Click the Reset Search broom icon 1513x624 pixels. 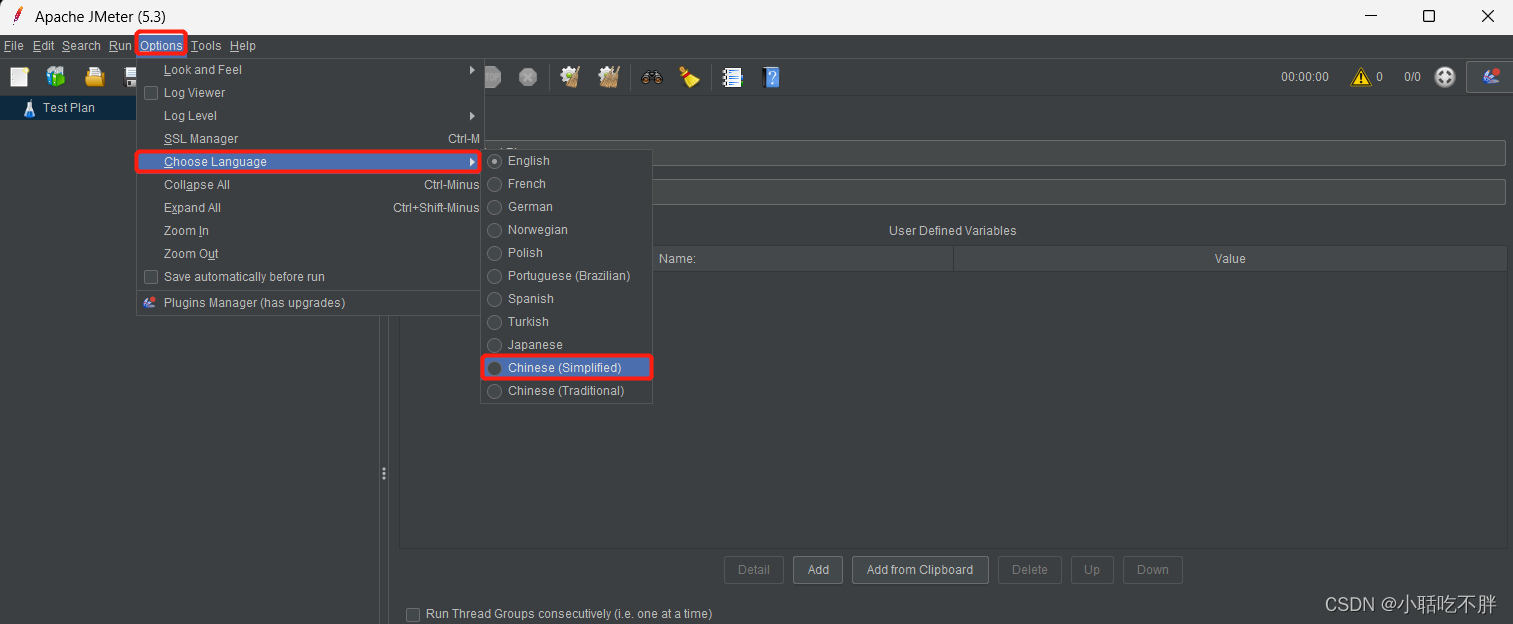click(689, 77)
